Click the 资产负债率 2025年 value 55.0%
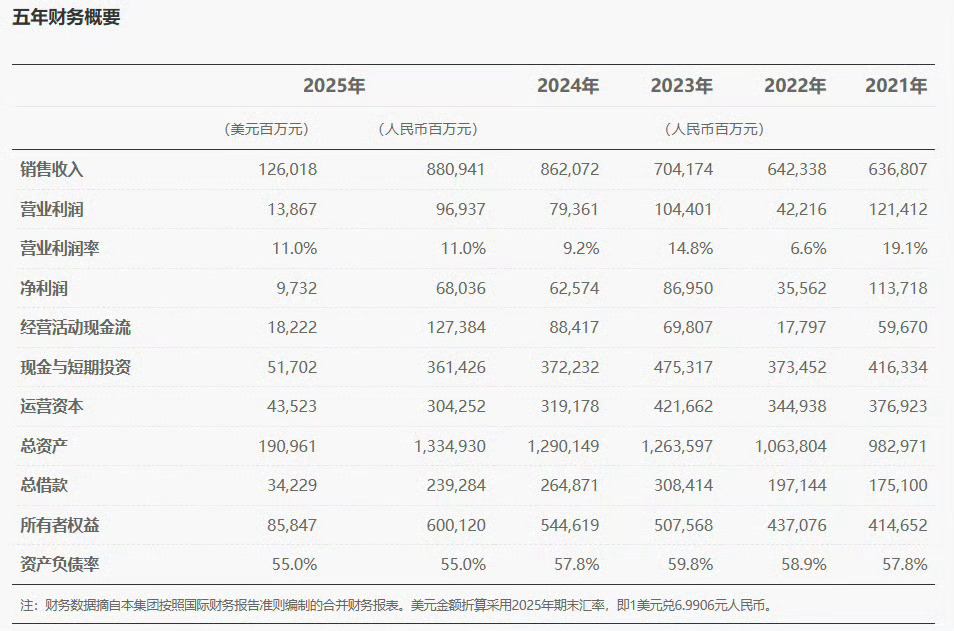This screenshot has height=631, width=954. (296, 564)
